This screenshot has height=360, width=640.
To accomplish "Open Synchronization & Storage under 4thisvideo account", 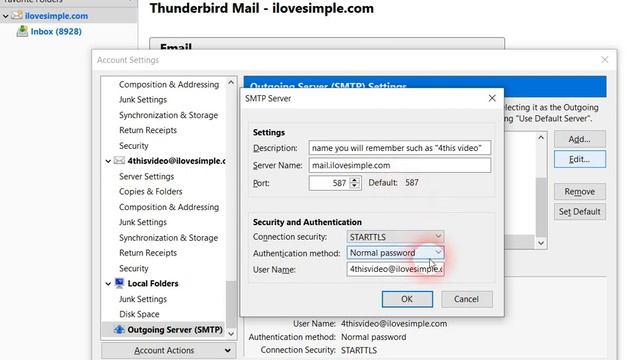I will click(168, 238).
